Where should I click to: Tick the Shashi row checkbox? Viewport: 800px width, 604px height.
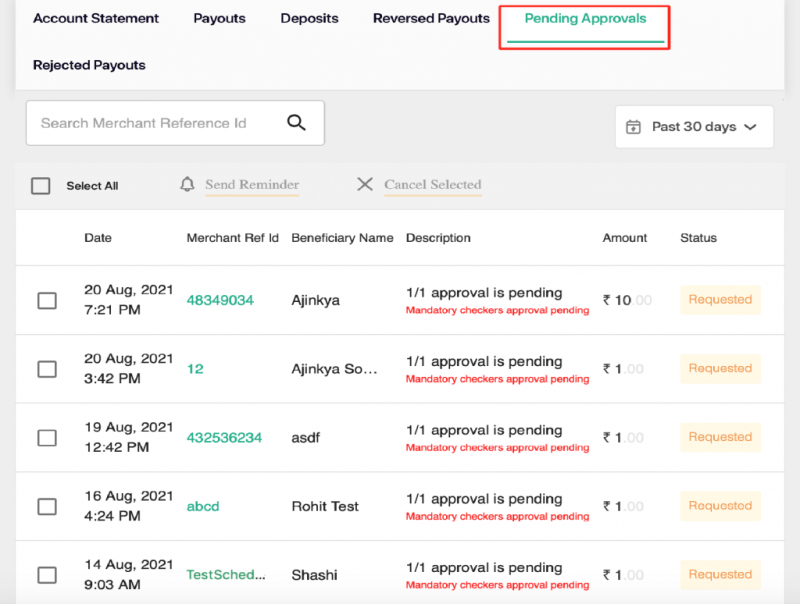47,575
